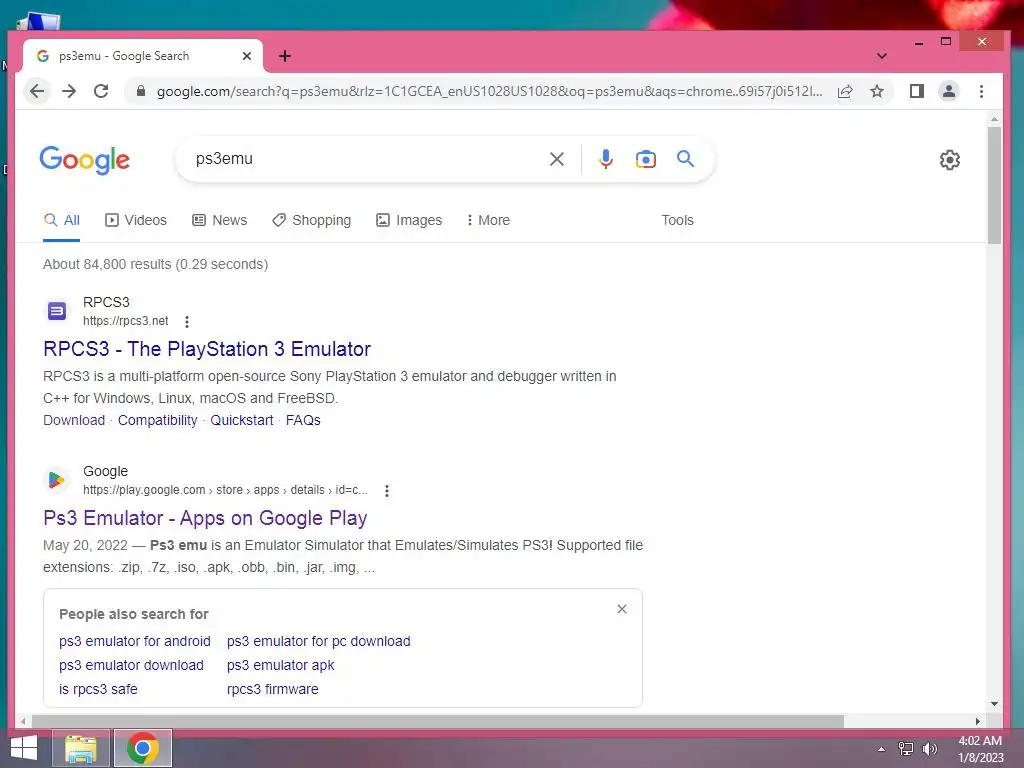Open the taskbar clock and date

(x=980, y=749)
